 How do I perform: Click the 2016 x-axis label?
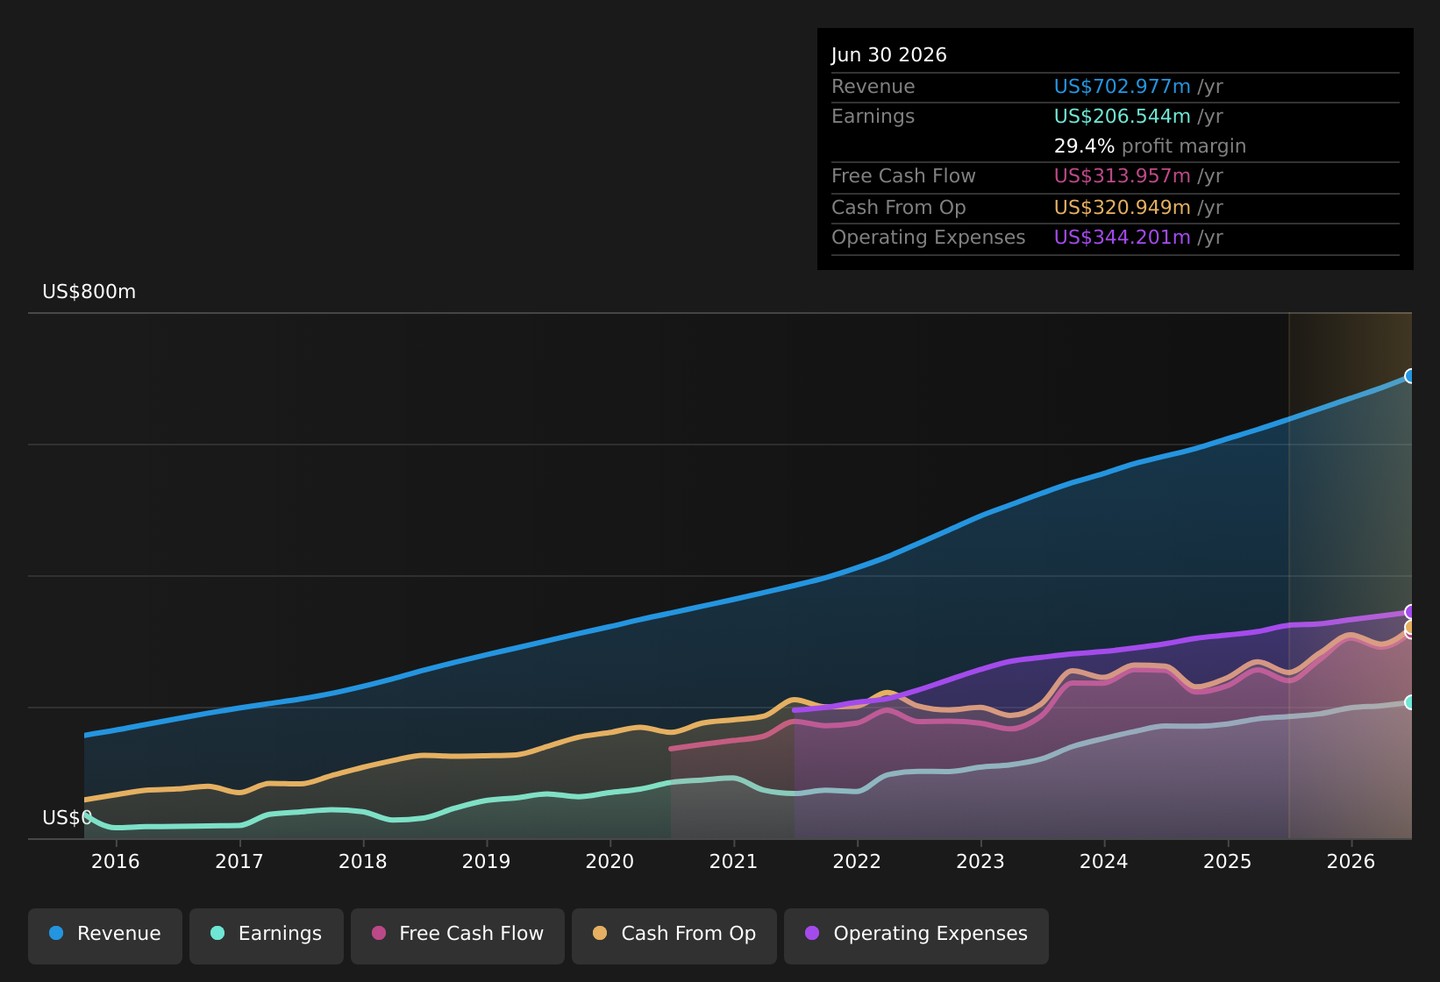(116, 862)
